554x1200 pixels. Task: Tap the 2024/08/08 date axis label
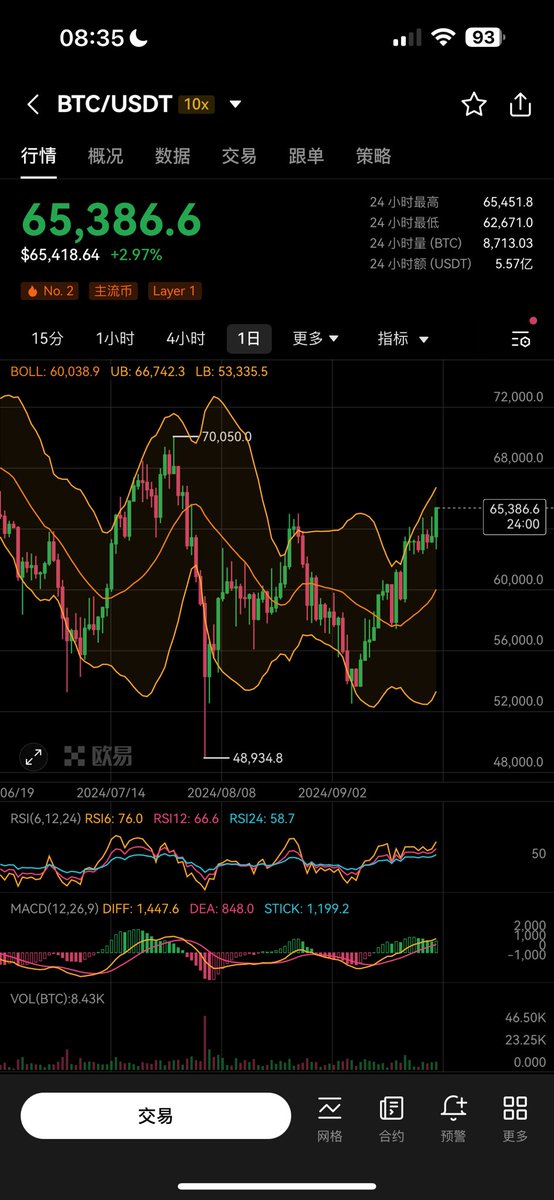click(223, 791)
